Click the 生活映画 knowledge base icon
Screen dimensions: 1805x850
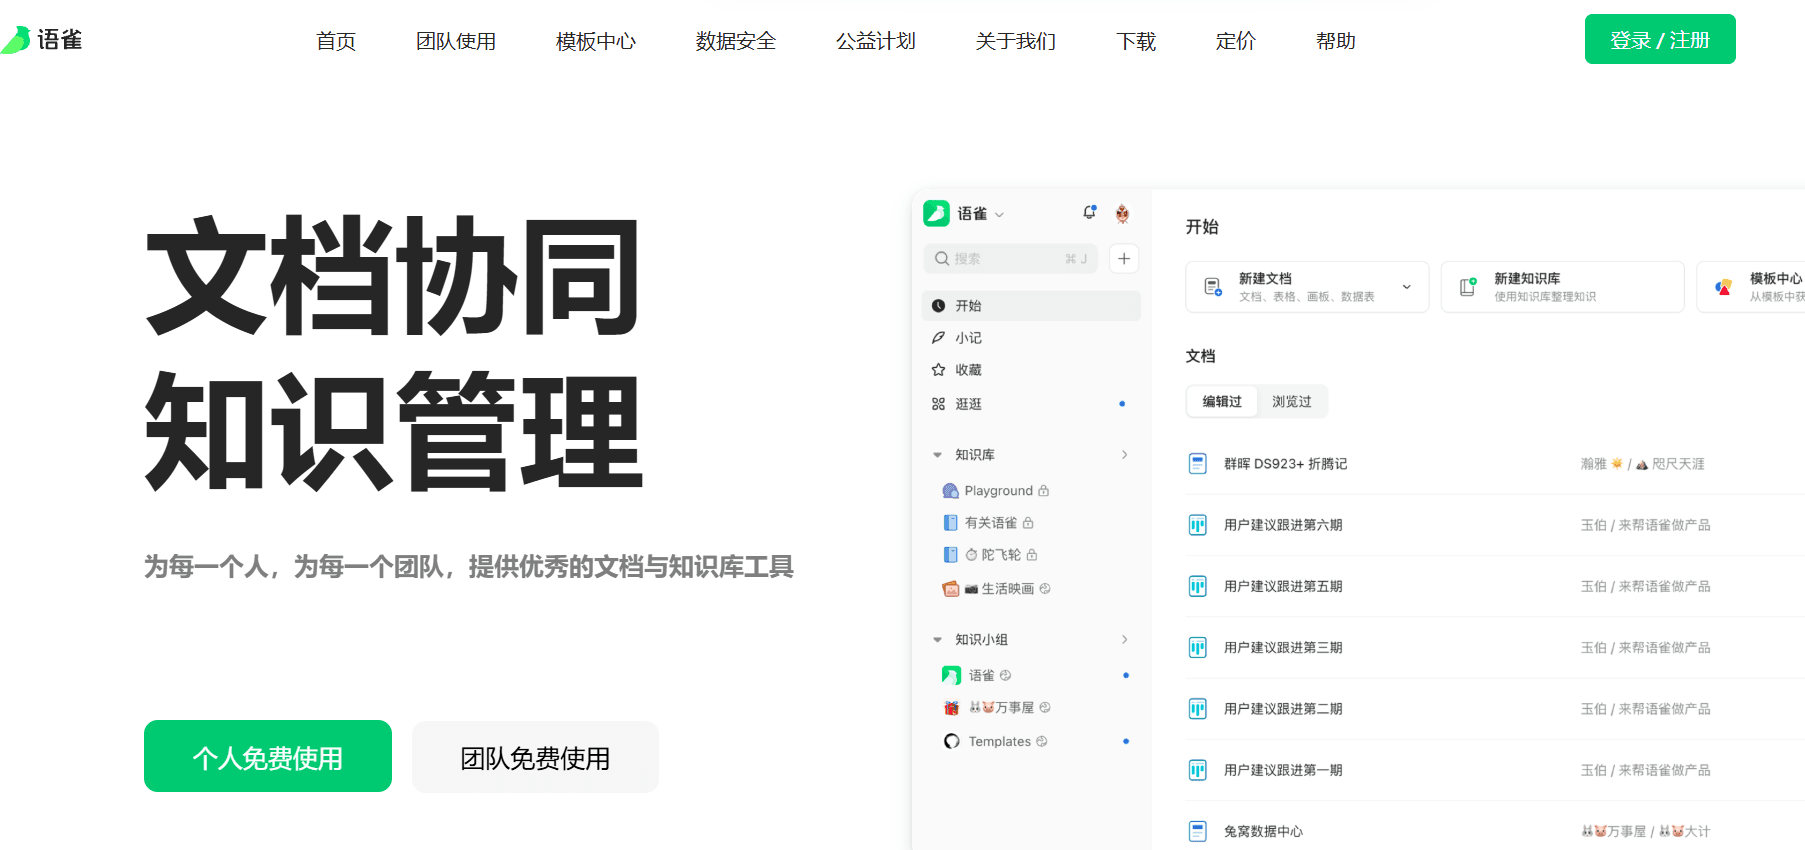951,589
